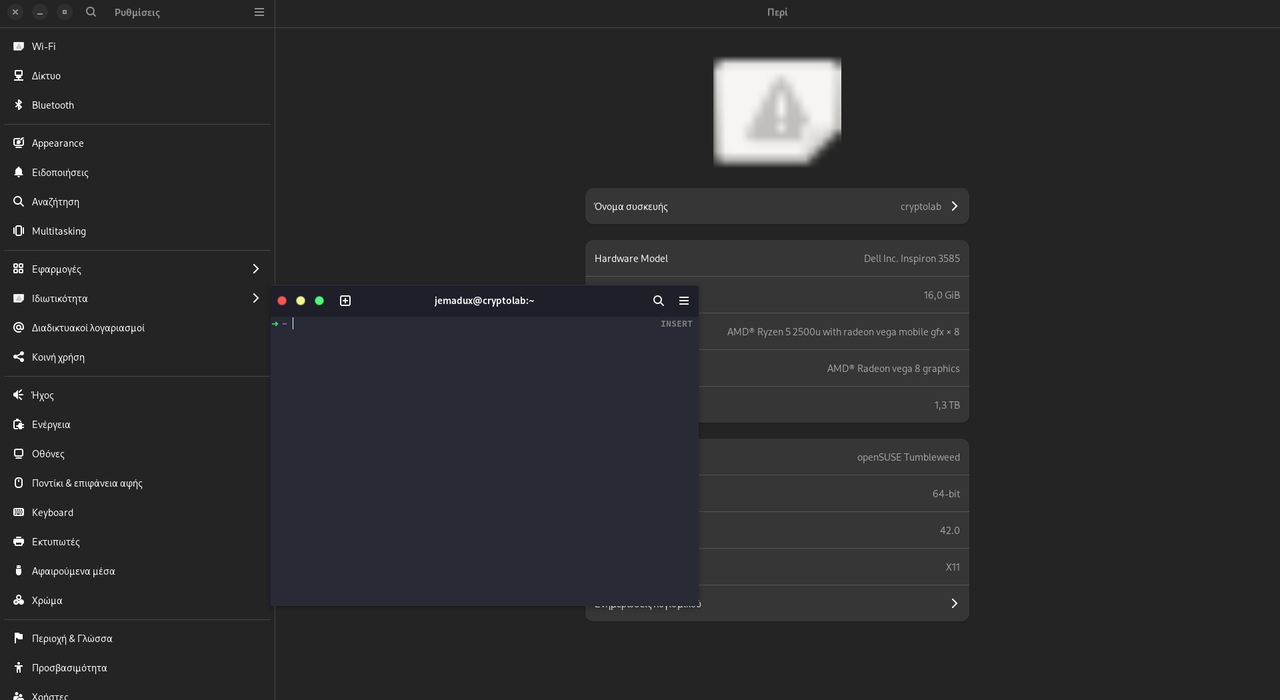Click the Hardware Model label
This screenshot has height=700, width=1280.
[631, 258]
